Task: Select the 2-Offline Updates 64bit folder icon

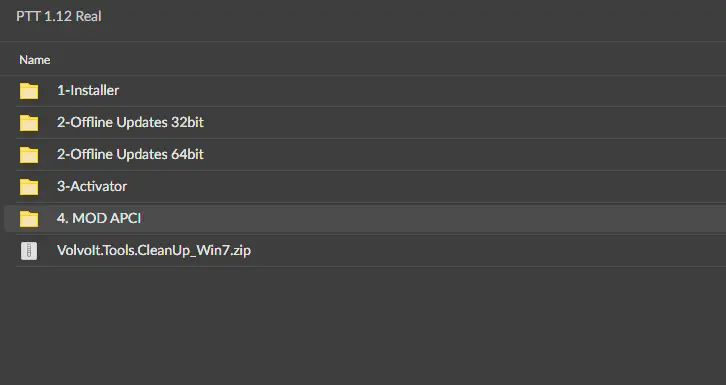Action: [x=29, y=155]
